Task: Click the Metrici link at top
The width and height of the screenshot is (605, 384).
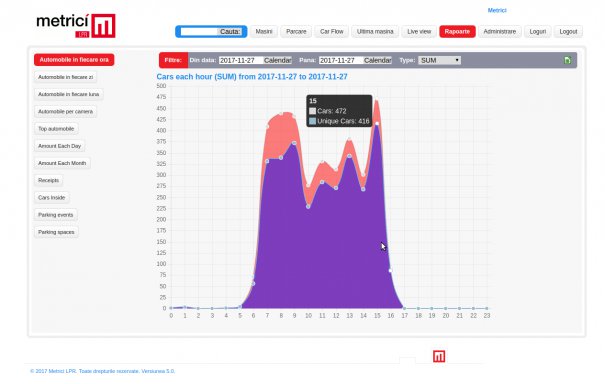Action: point(497,10)
